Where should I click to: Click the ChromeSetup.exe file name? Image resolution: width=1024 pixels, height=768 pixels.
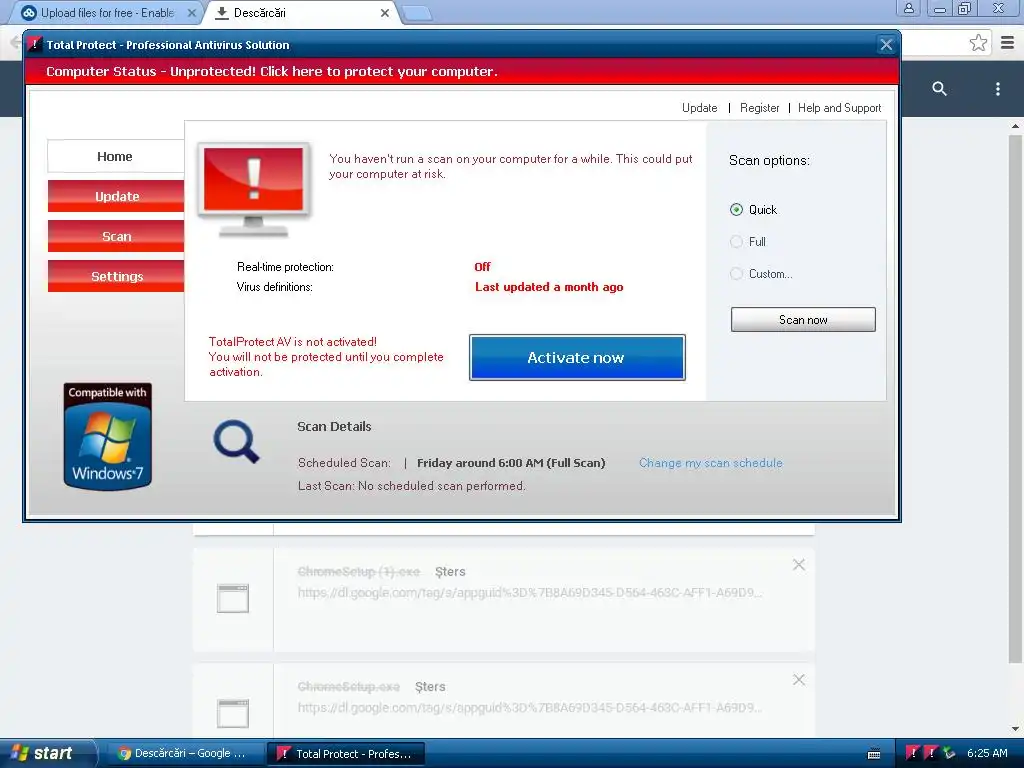[349, 686]
